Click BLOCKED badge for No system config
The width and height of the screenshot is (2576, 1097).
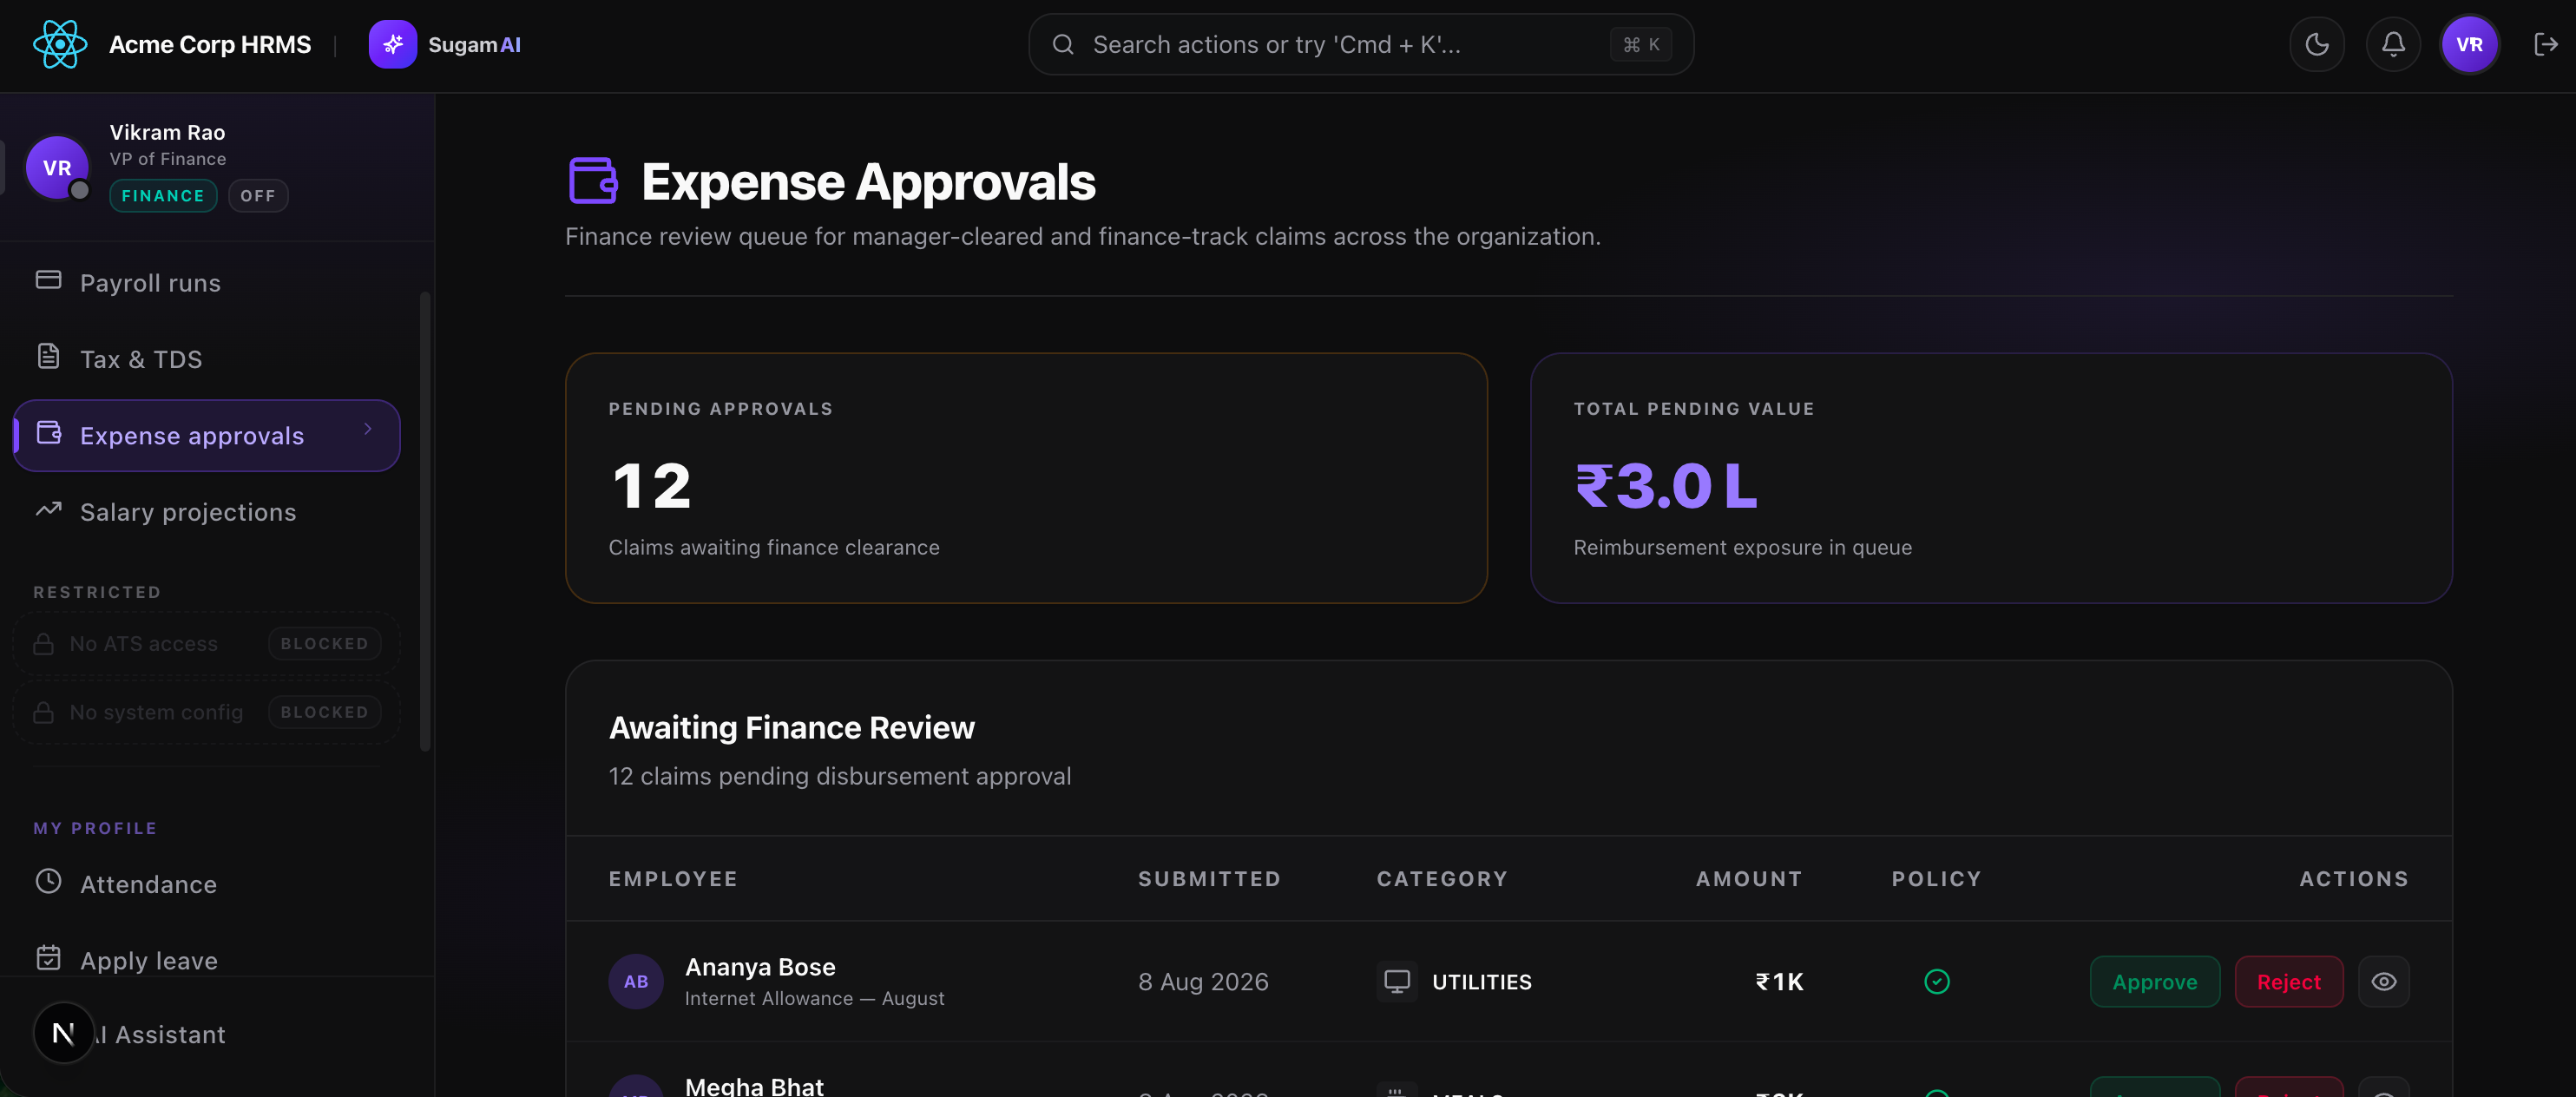[x=324, y=712]
